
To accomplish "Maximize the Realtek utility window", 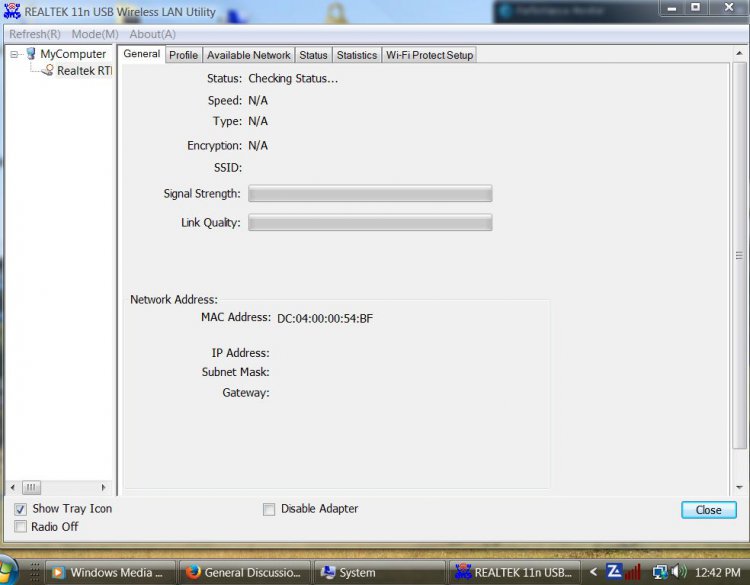I will 695,8.
